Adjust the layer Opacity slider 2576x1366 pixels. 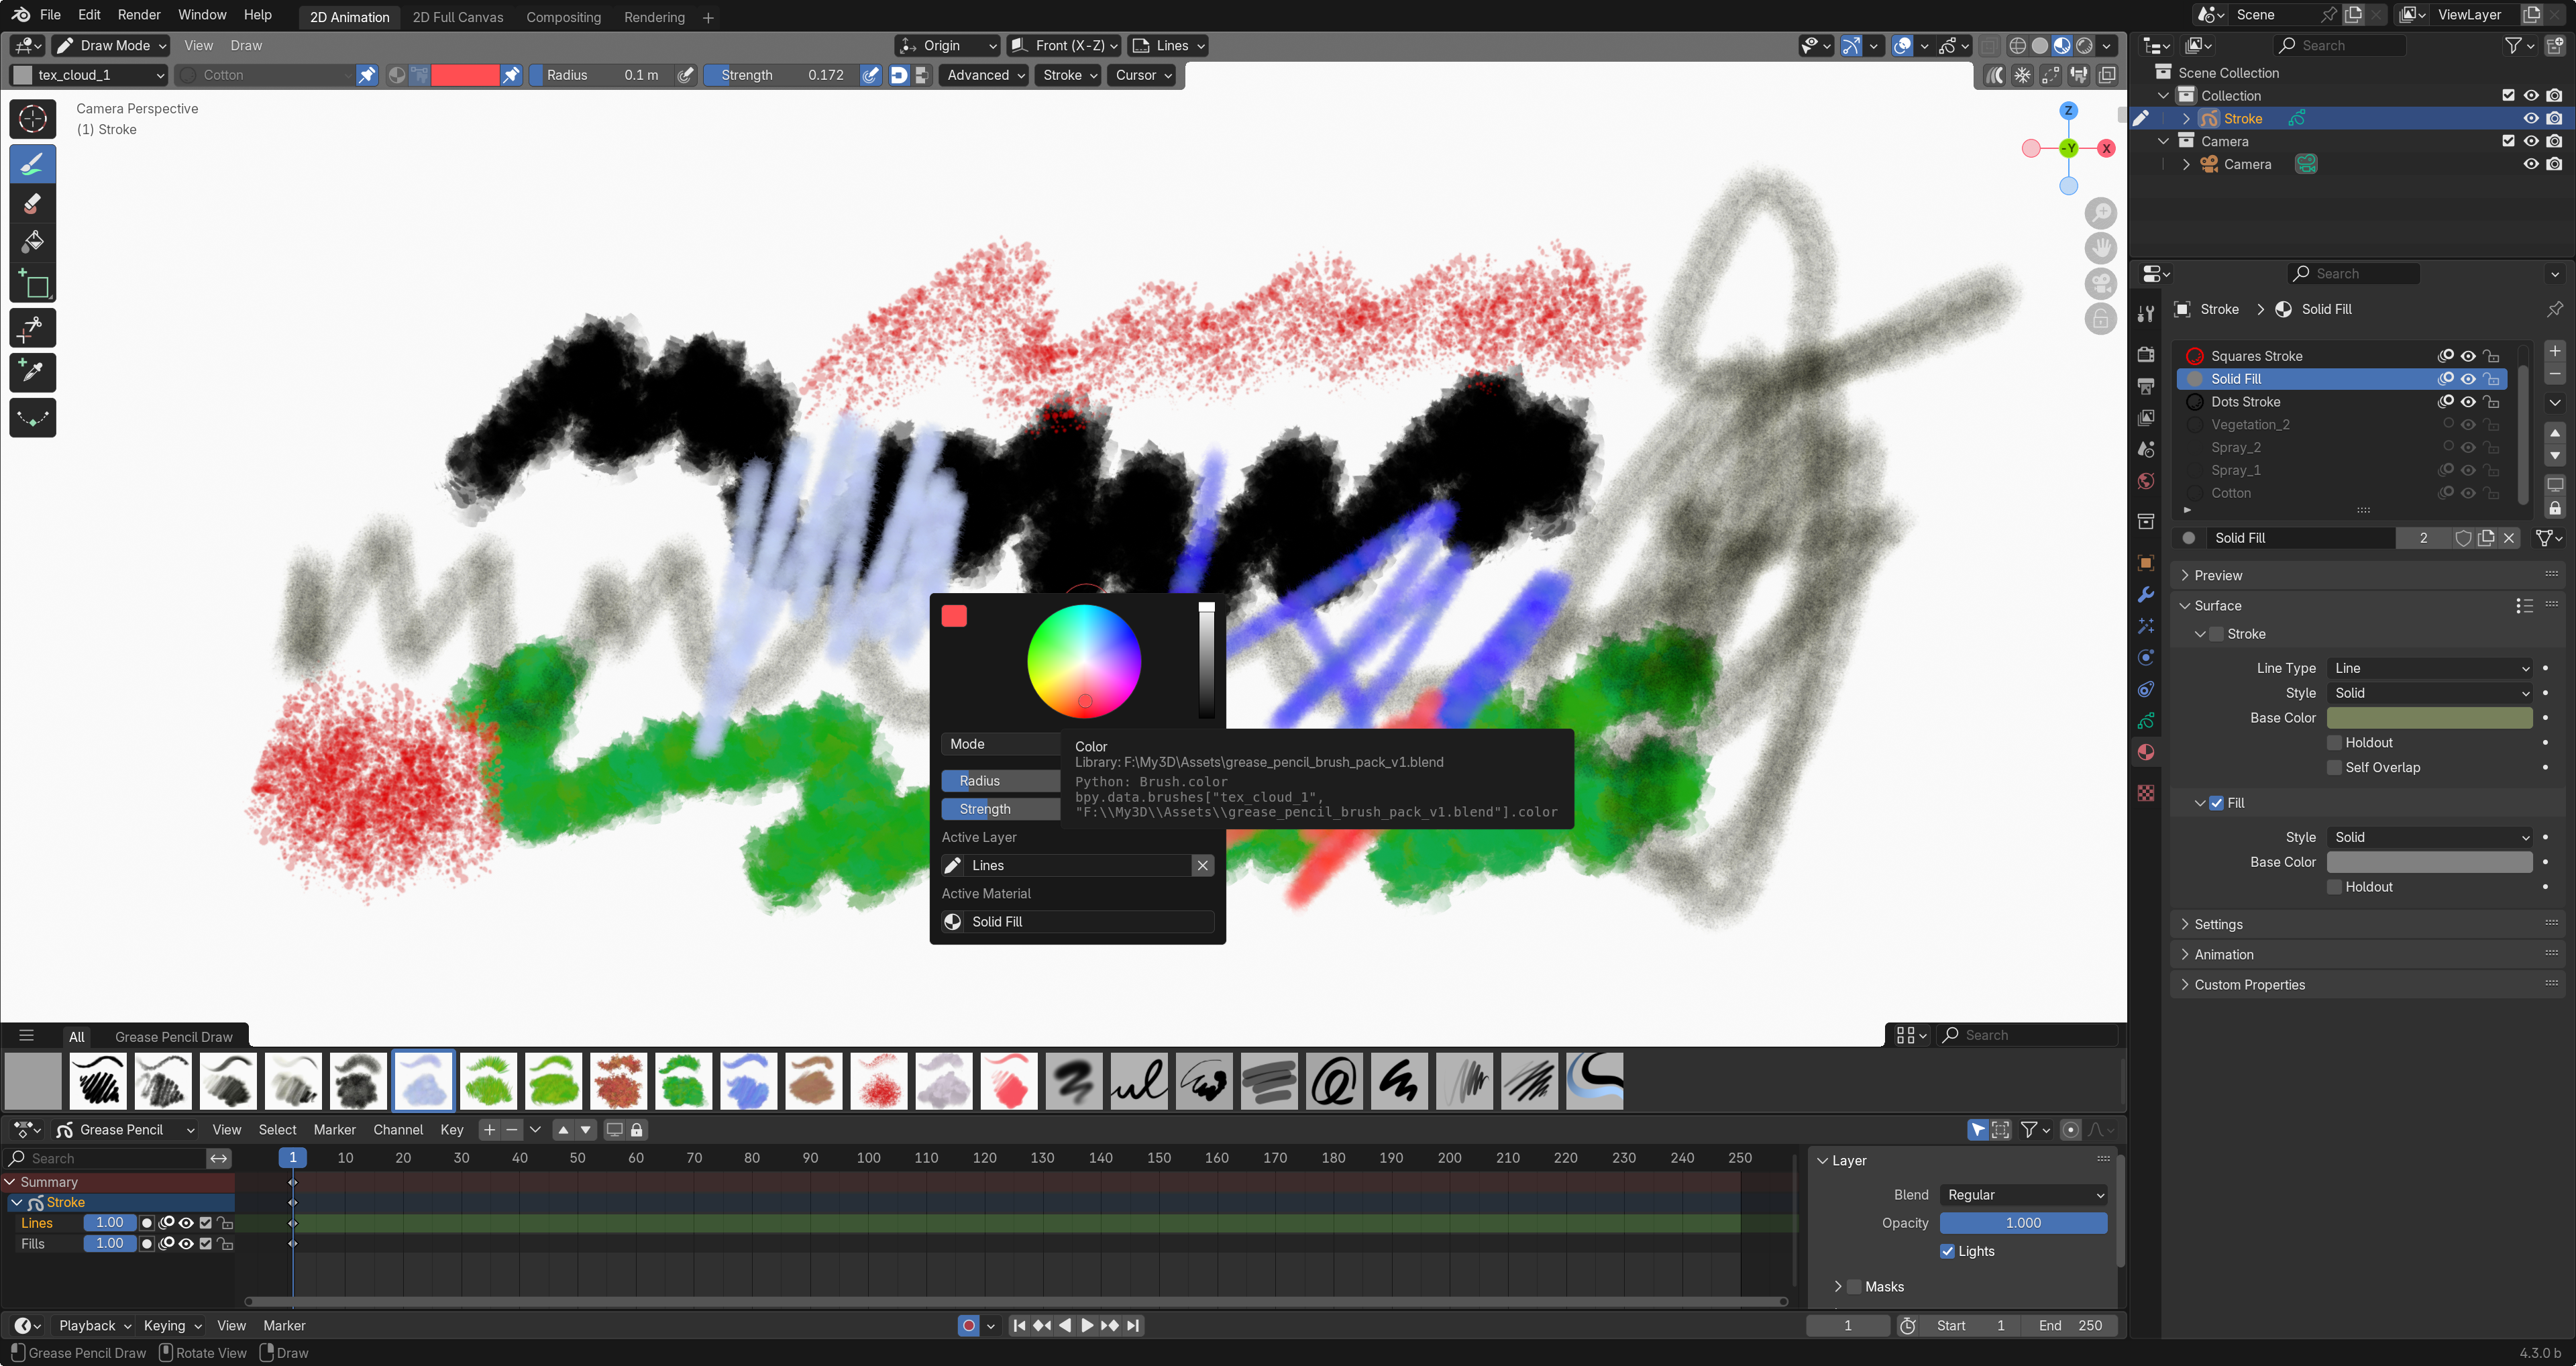coord(2024,1223)
